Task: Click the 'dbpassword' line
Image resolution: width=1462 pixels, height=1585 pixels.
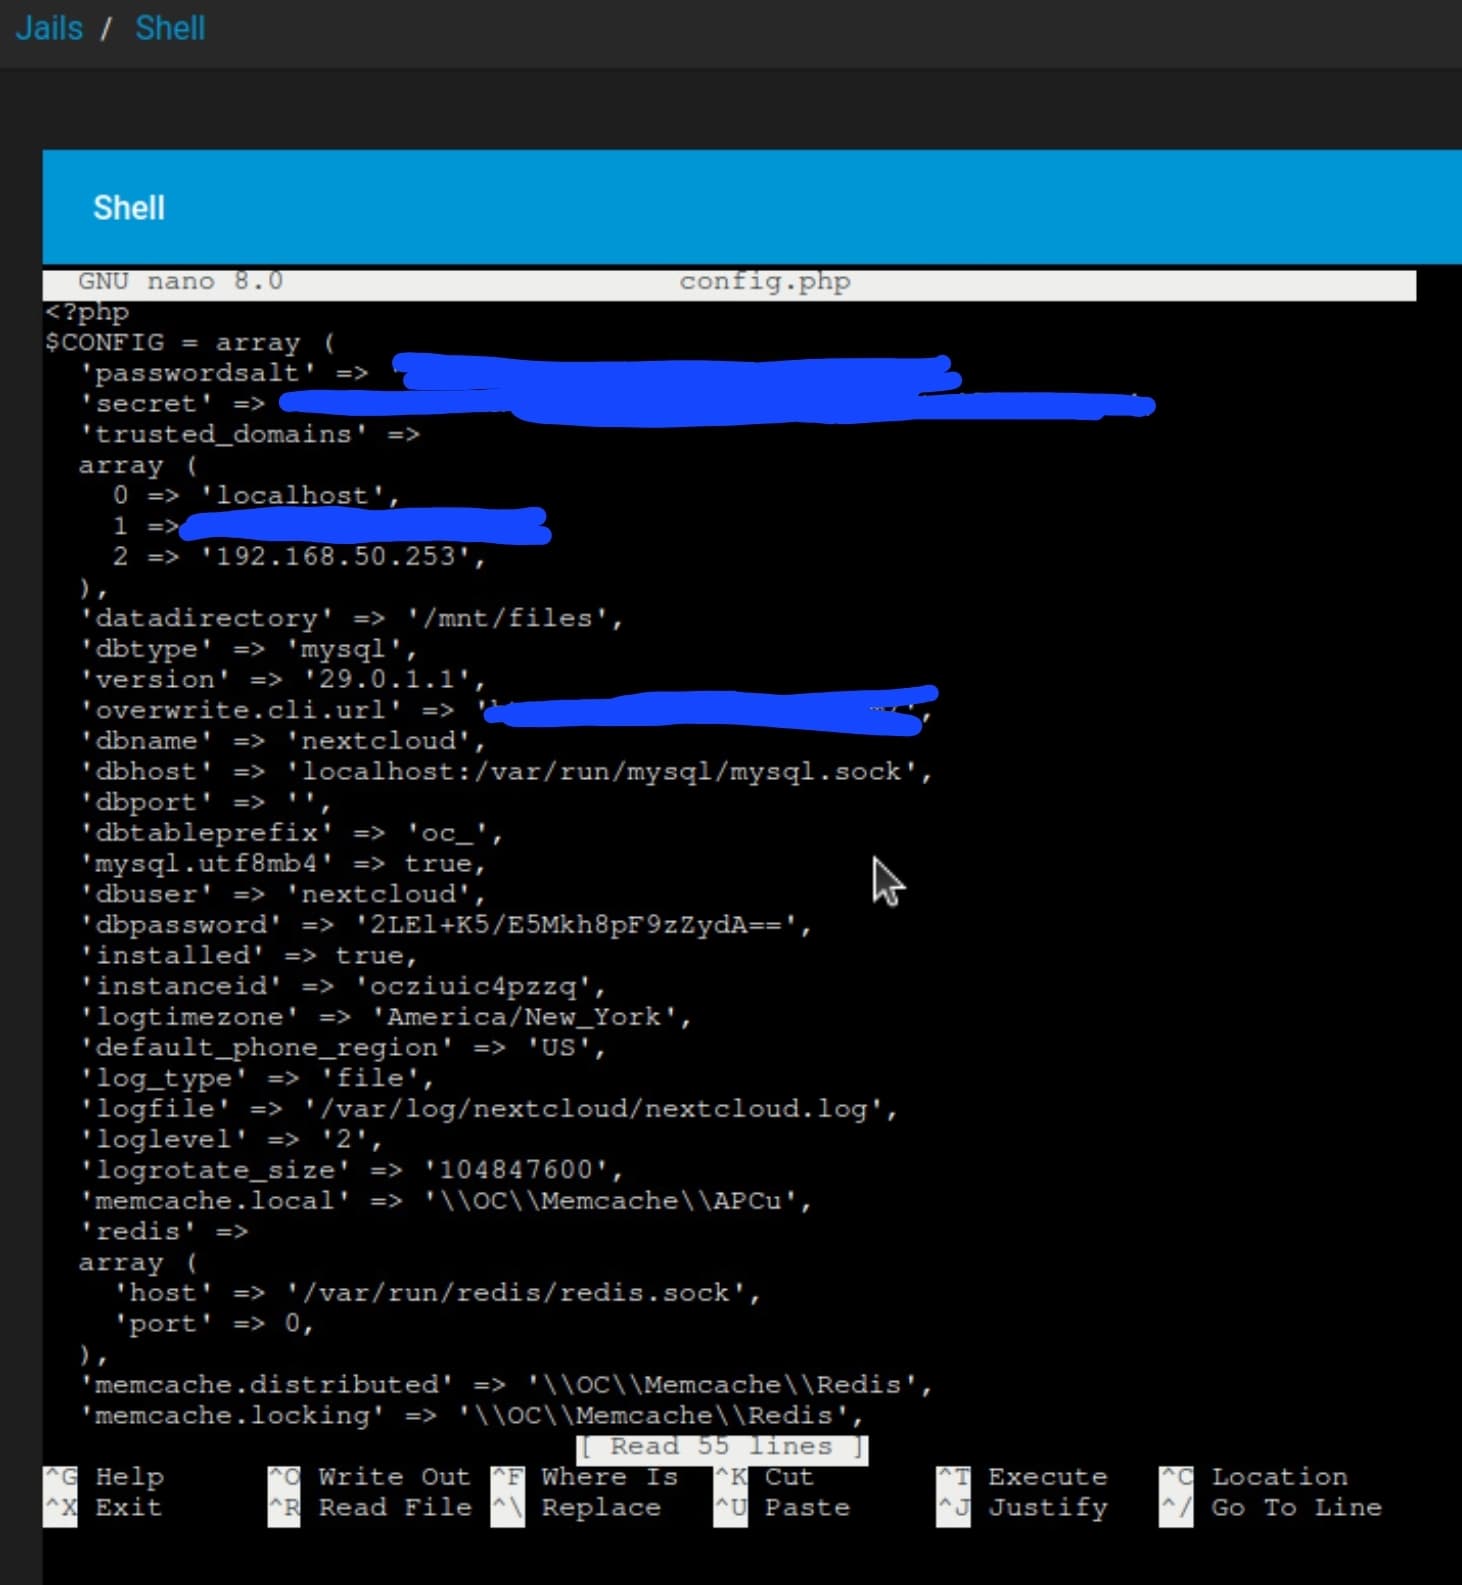Action: [446, 924]
